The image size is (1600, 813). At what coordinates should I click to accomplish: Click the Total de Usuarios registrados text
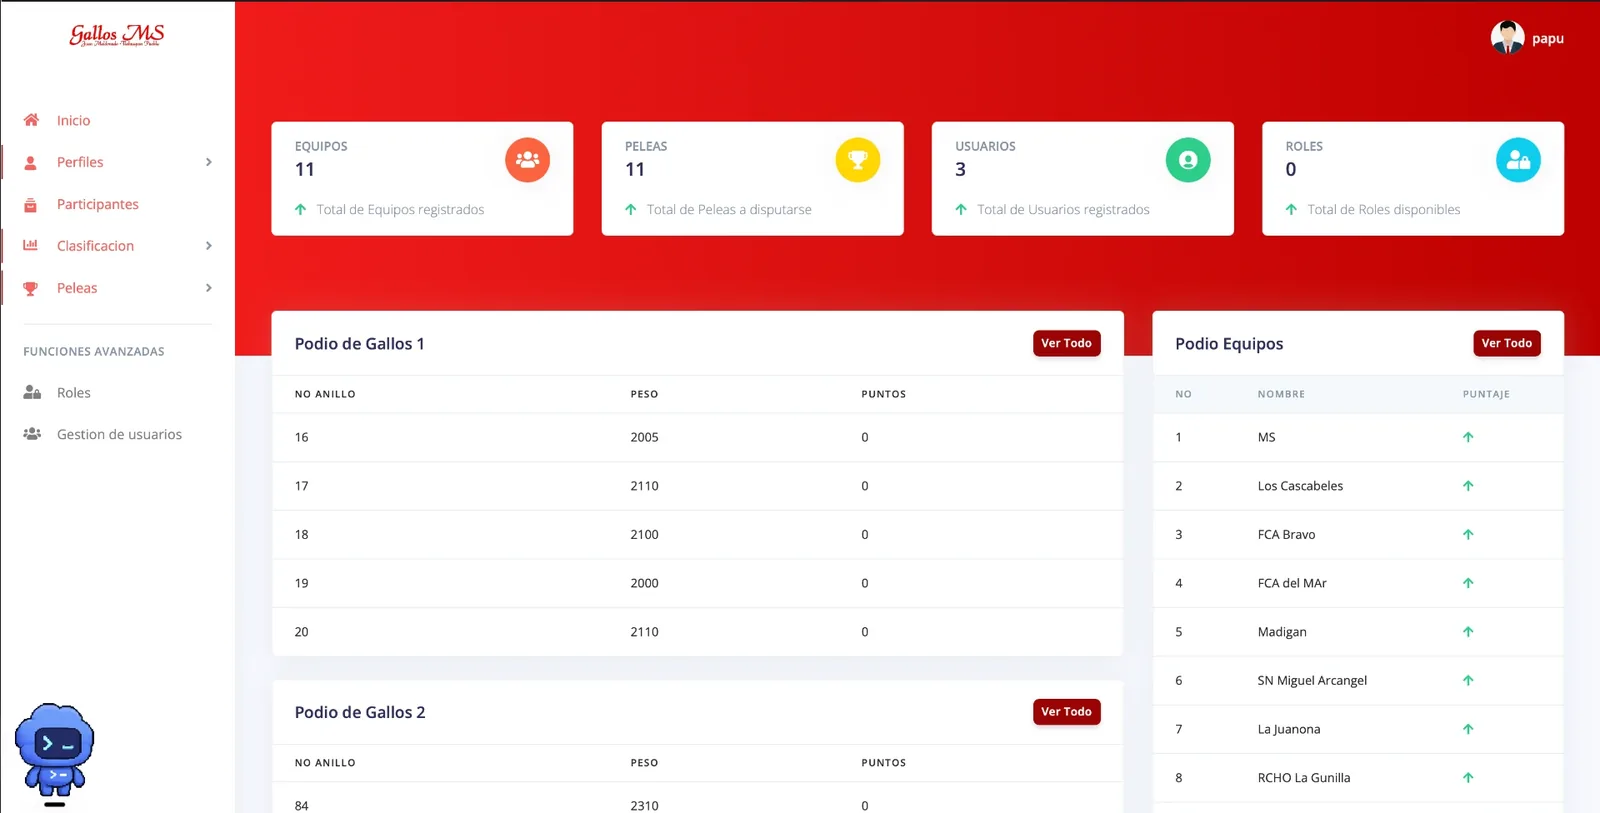pos(1063,210)
